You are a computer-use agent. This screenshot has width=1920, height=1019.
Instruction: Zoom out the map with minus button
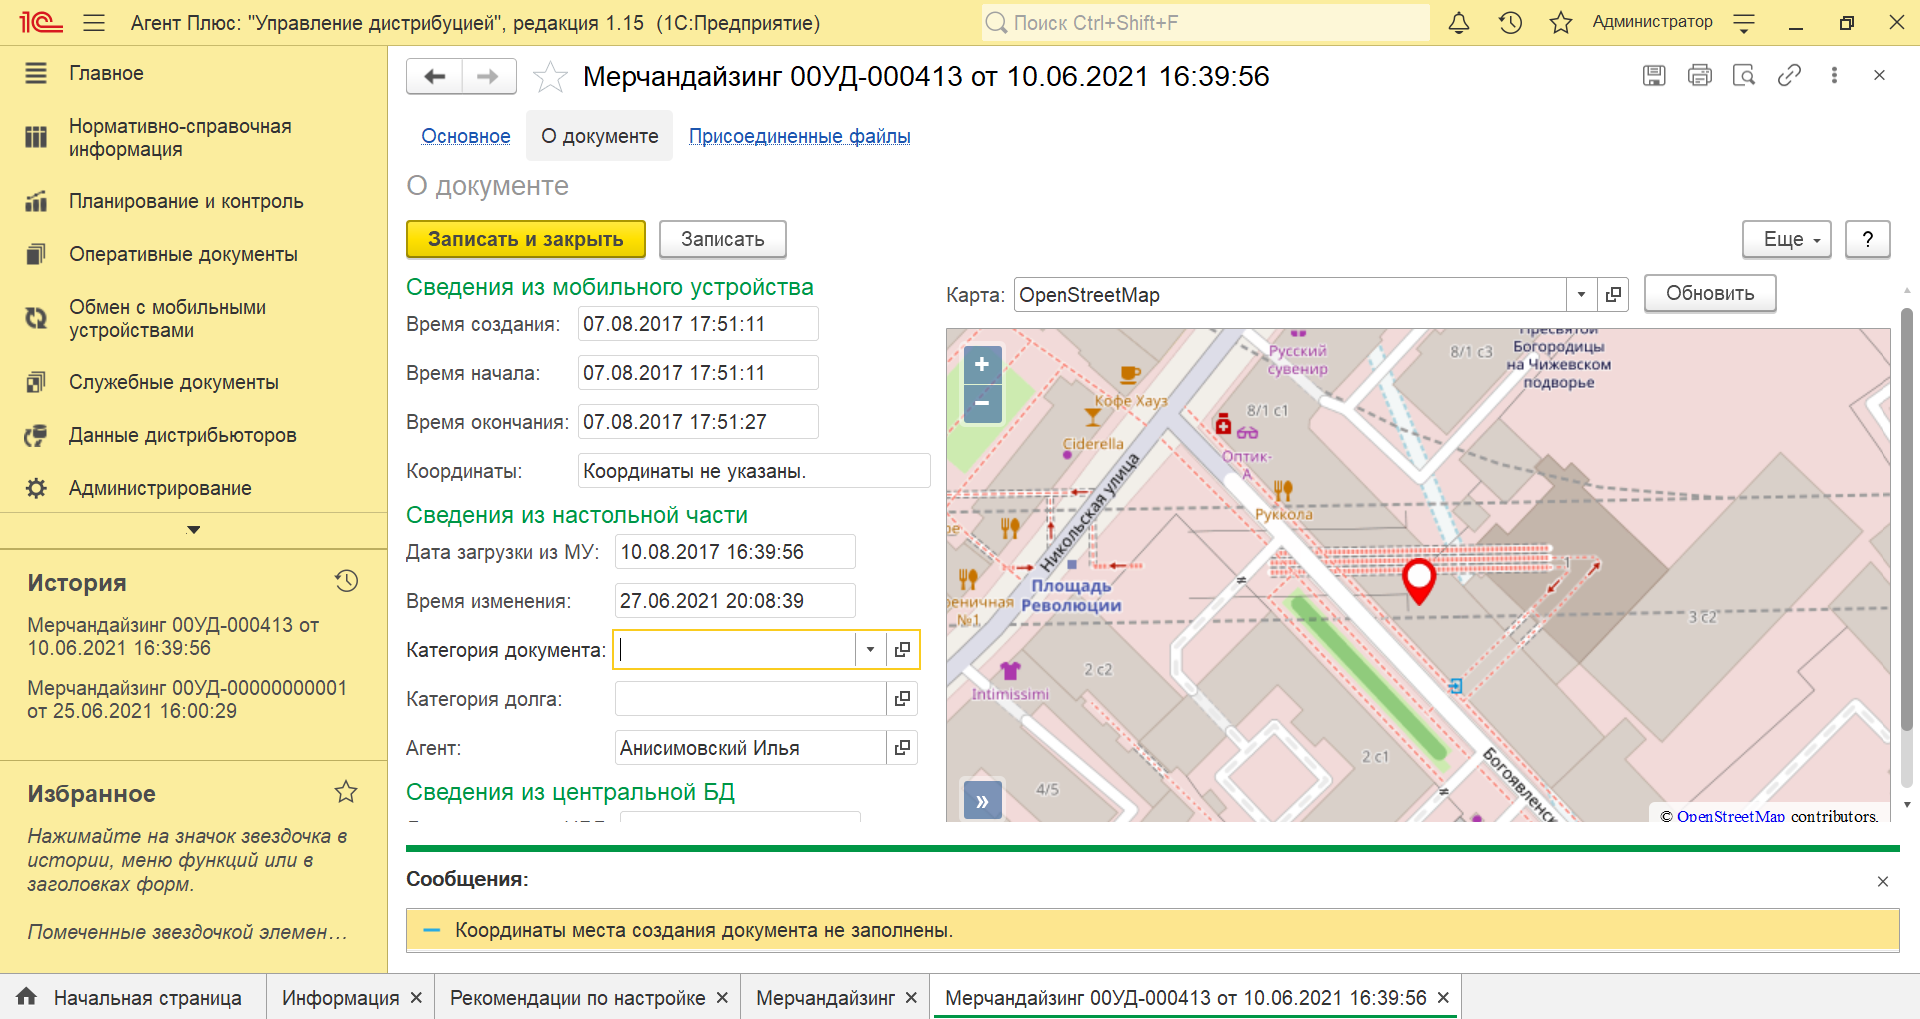[982, 404]
